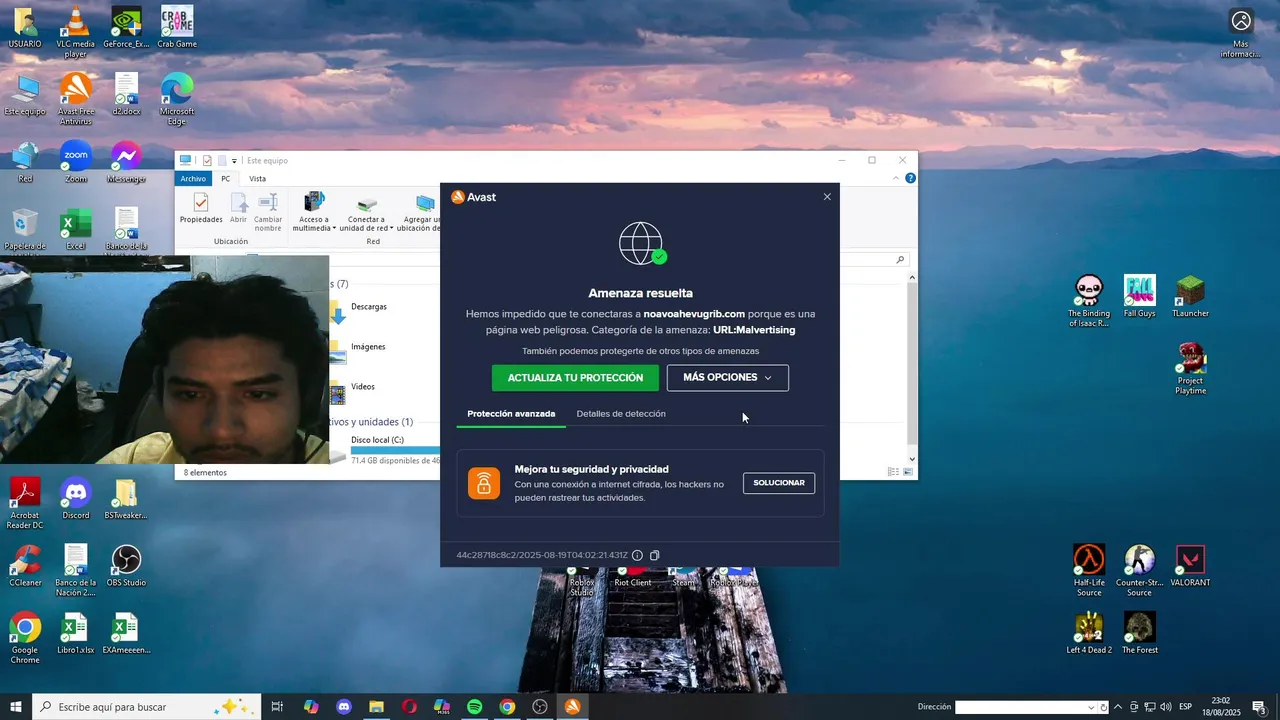Select the CCleaner desktop icon

25,566
